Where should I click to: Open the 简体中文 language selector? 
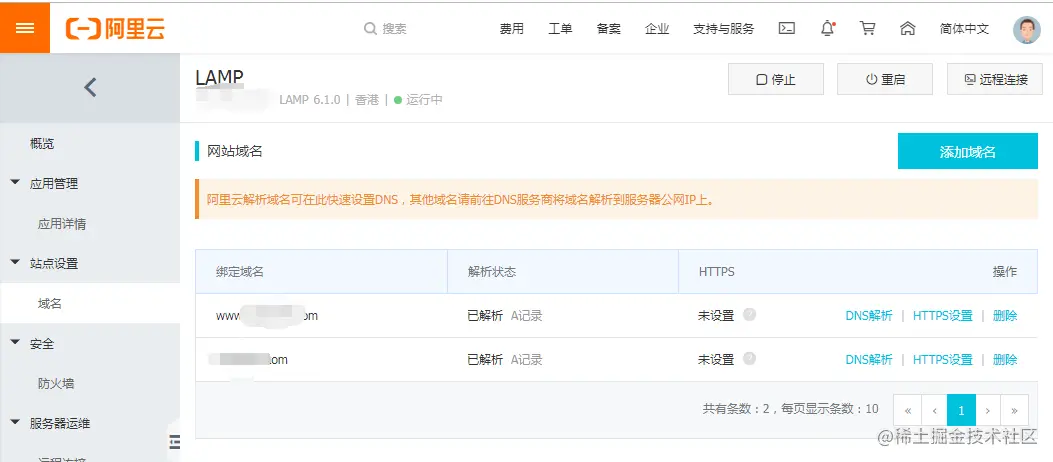(x=964, y=29)
